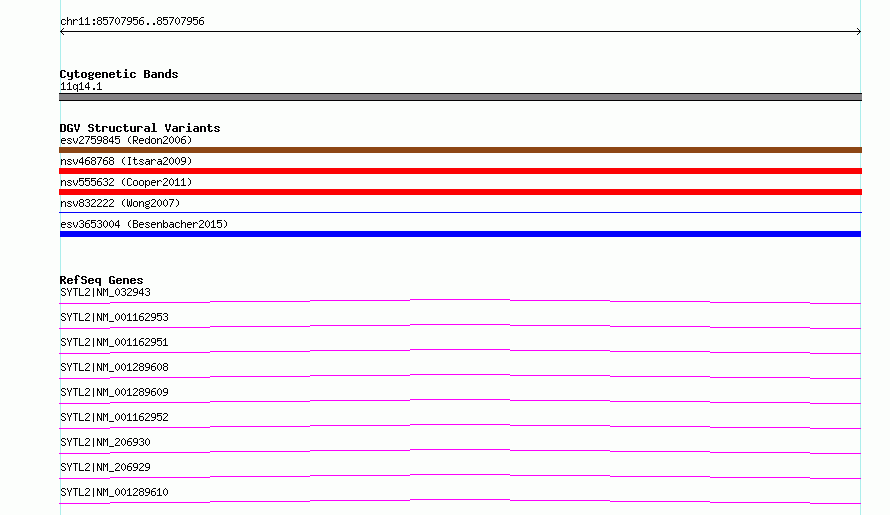
Task: Open variant esv3653004 (Besenbacher2015) label
Action: tap(144, 224)
